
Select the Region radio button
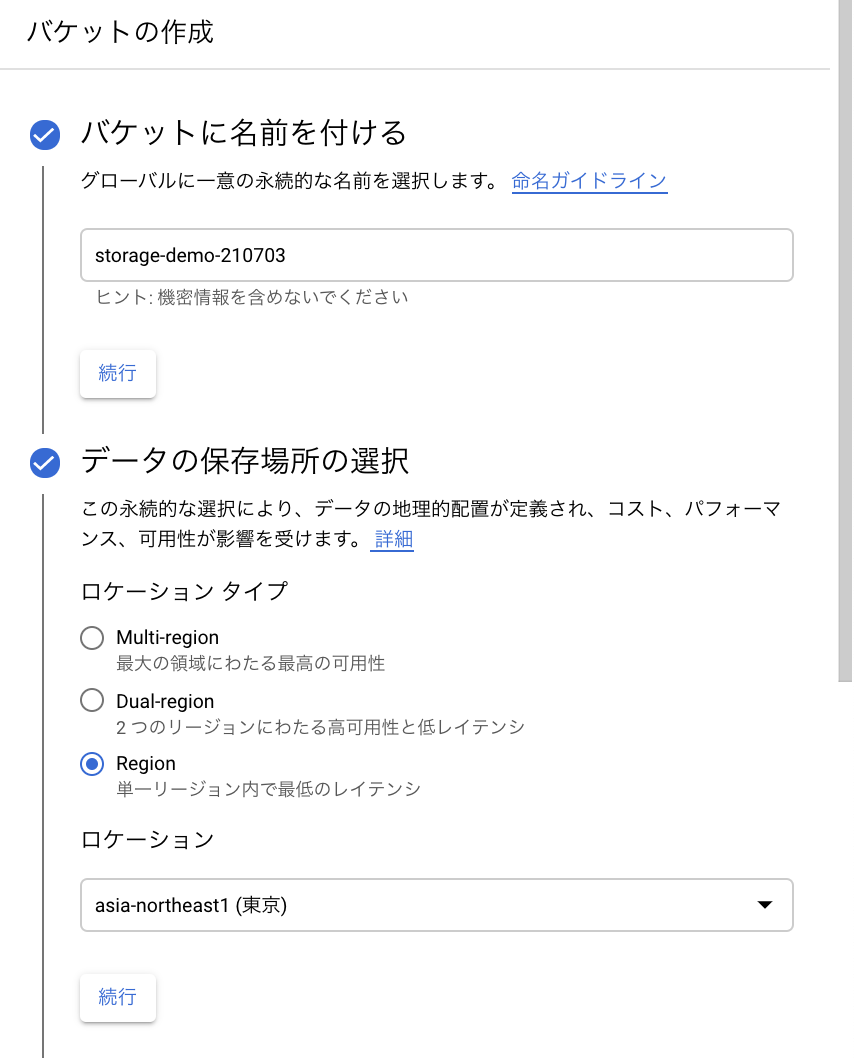(x=92, y=764)
